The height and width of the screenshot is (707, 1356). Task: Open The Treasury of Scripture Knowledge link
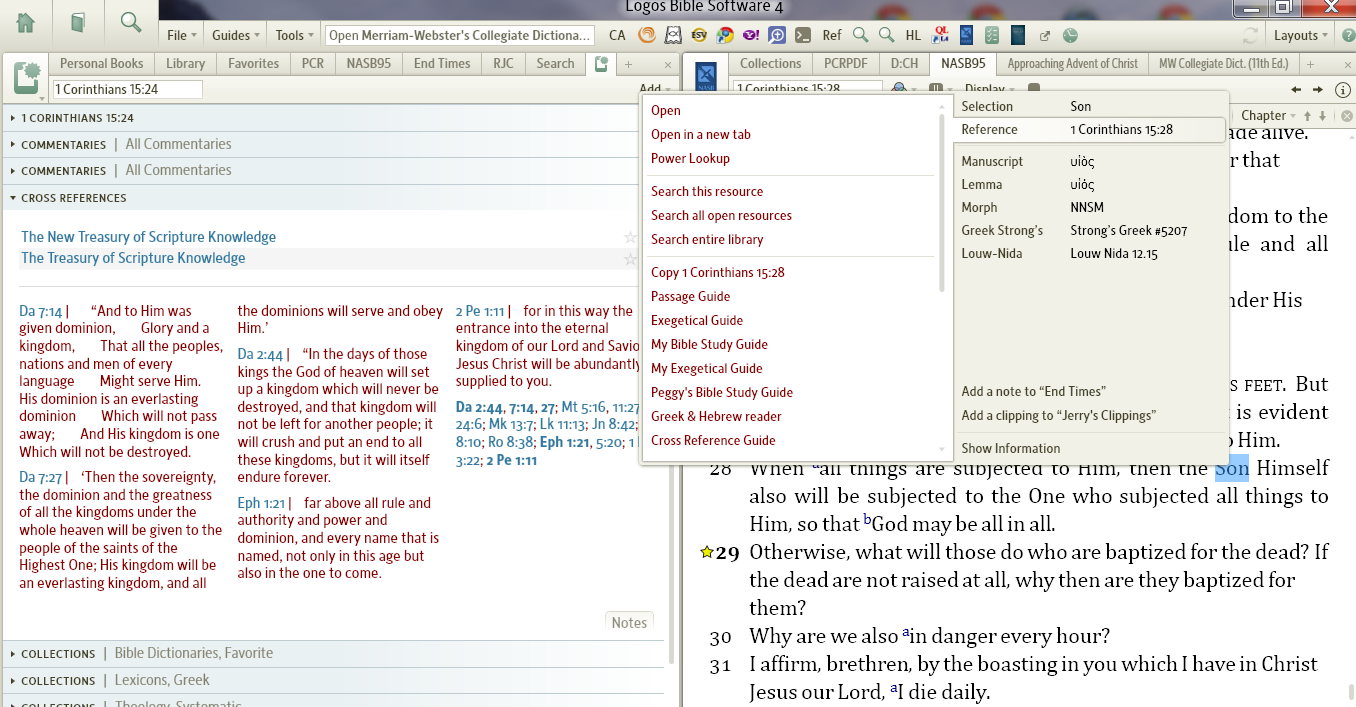(x=133, y=258)
